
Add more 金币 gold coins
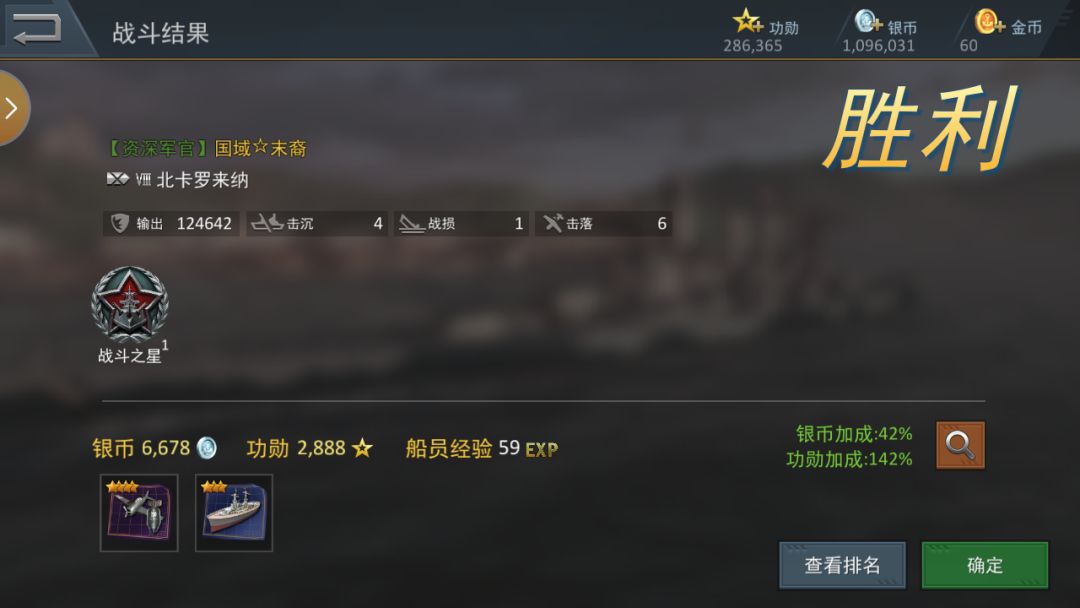[x=990, y=21]
